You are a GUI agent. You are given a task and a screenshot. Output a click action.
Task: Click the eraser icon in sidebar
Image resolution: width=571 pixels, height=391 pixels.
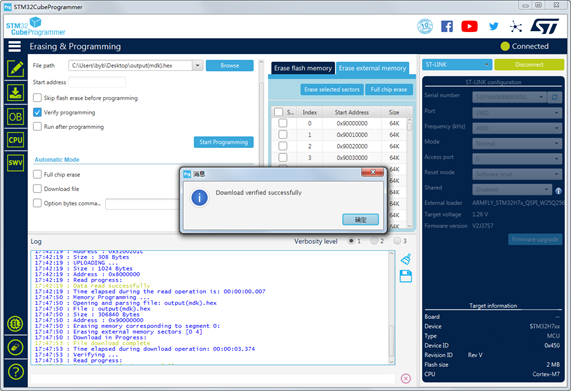click(15, 347)
